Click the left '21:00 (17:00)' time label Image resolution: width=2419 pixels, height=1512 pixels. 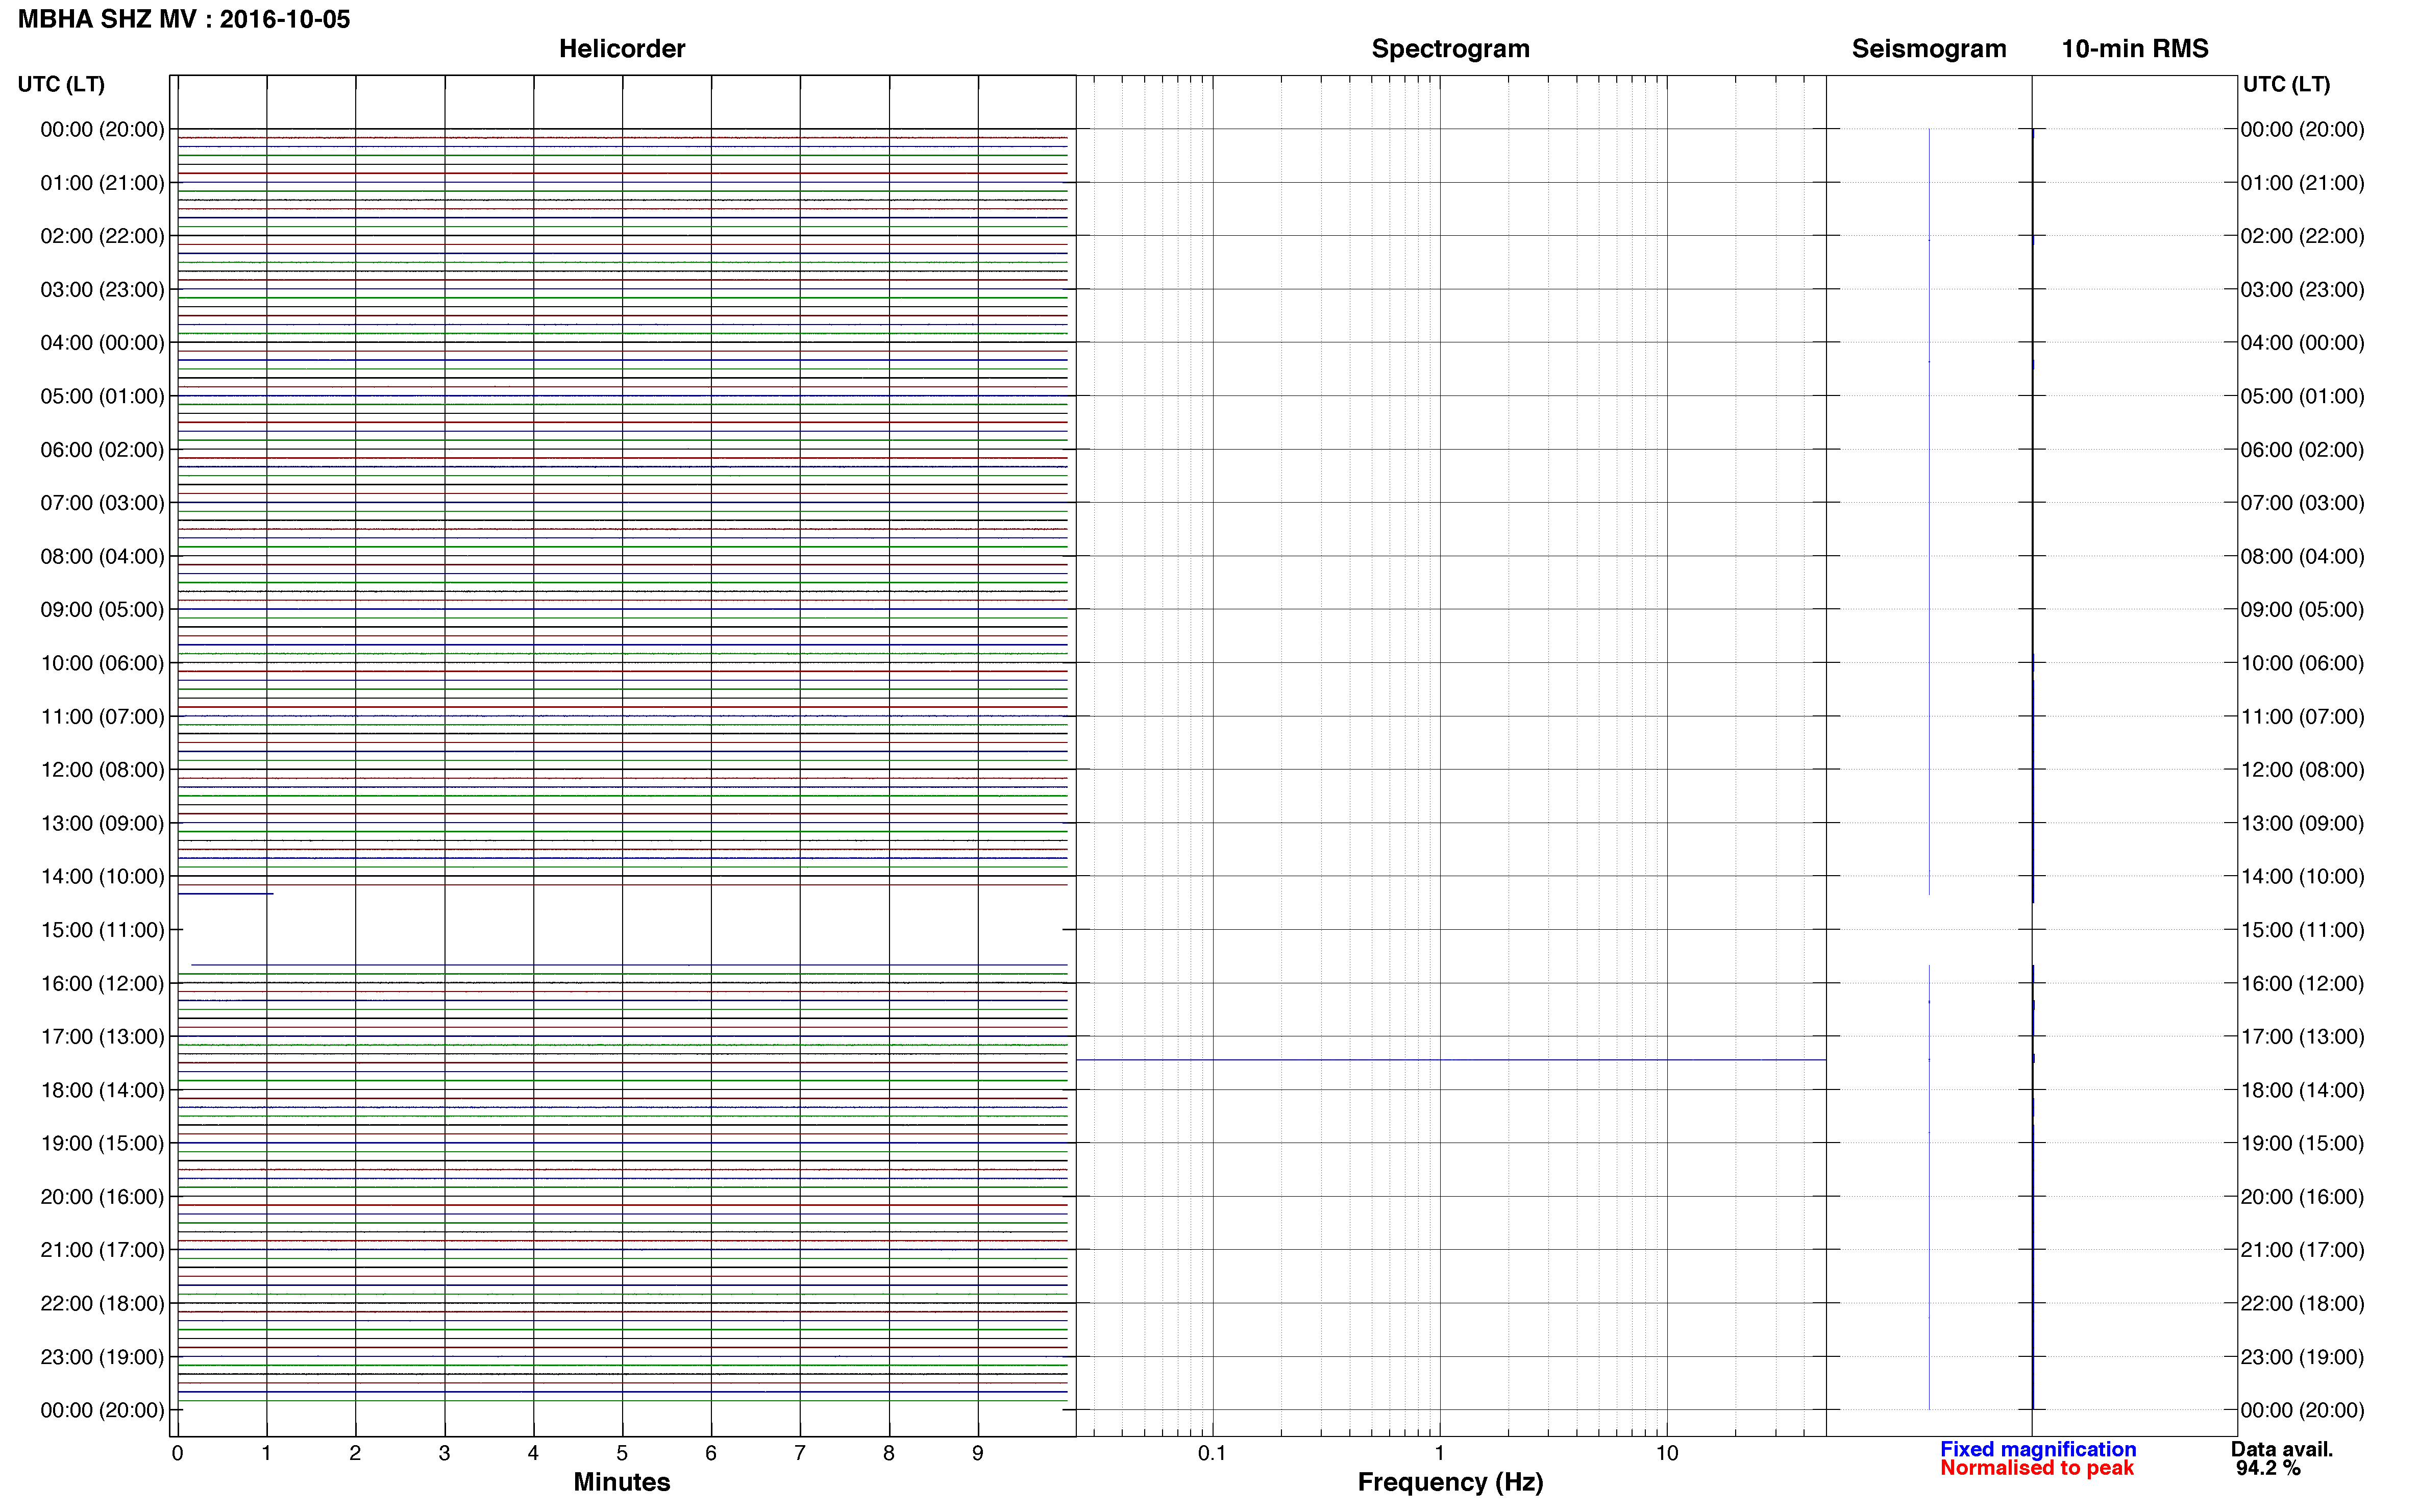click(102, 1250)
